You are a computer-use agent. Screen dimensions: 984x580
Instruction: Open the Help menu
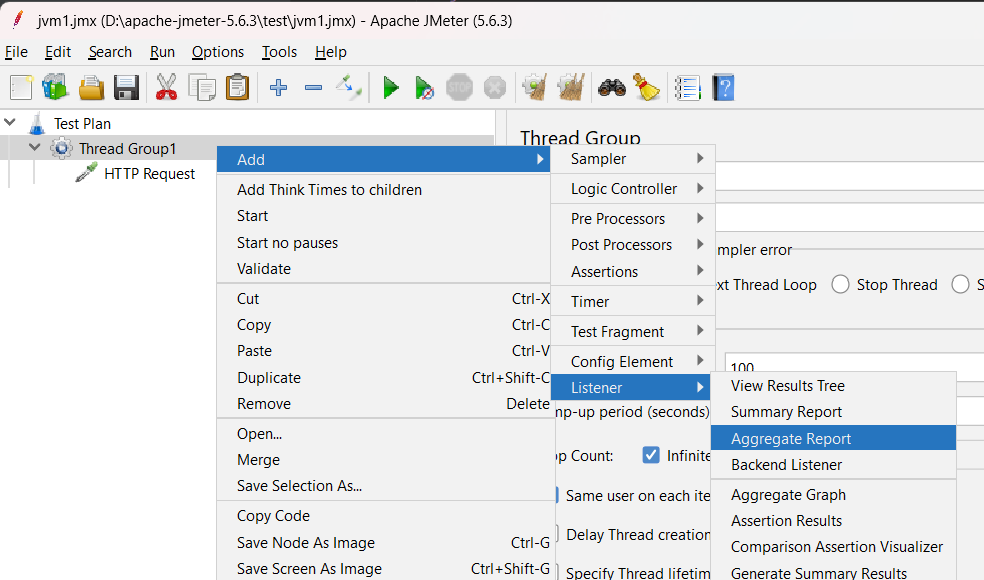[331, 52]
